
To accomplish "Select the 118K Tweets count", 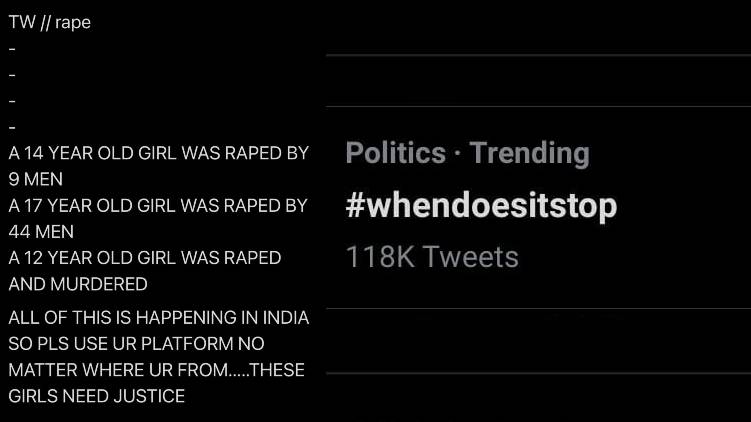I will [432, 257].
